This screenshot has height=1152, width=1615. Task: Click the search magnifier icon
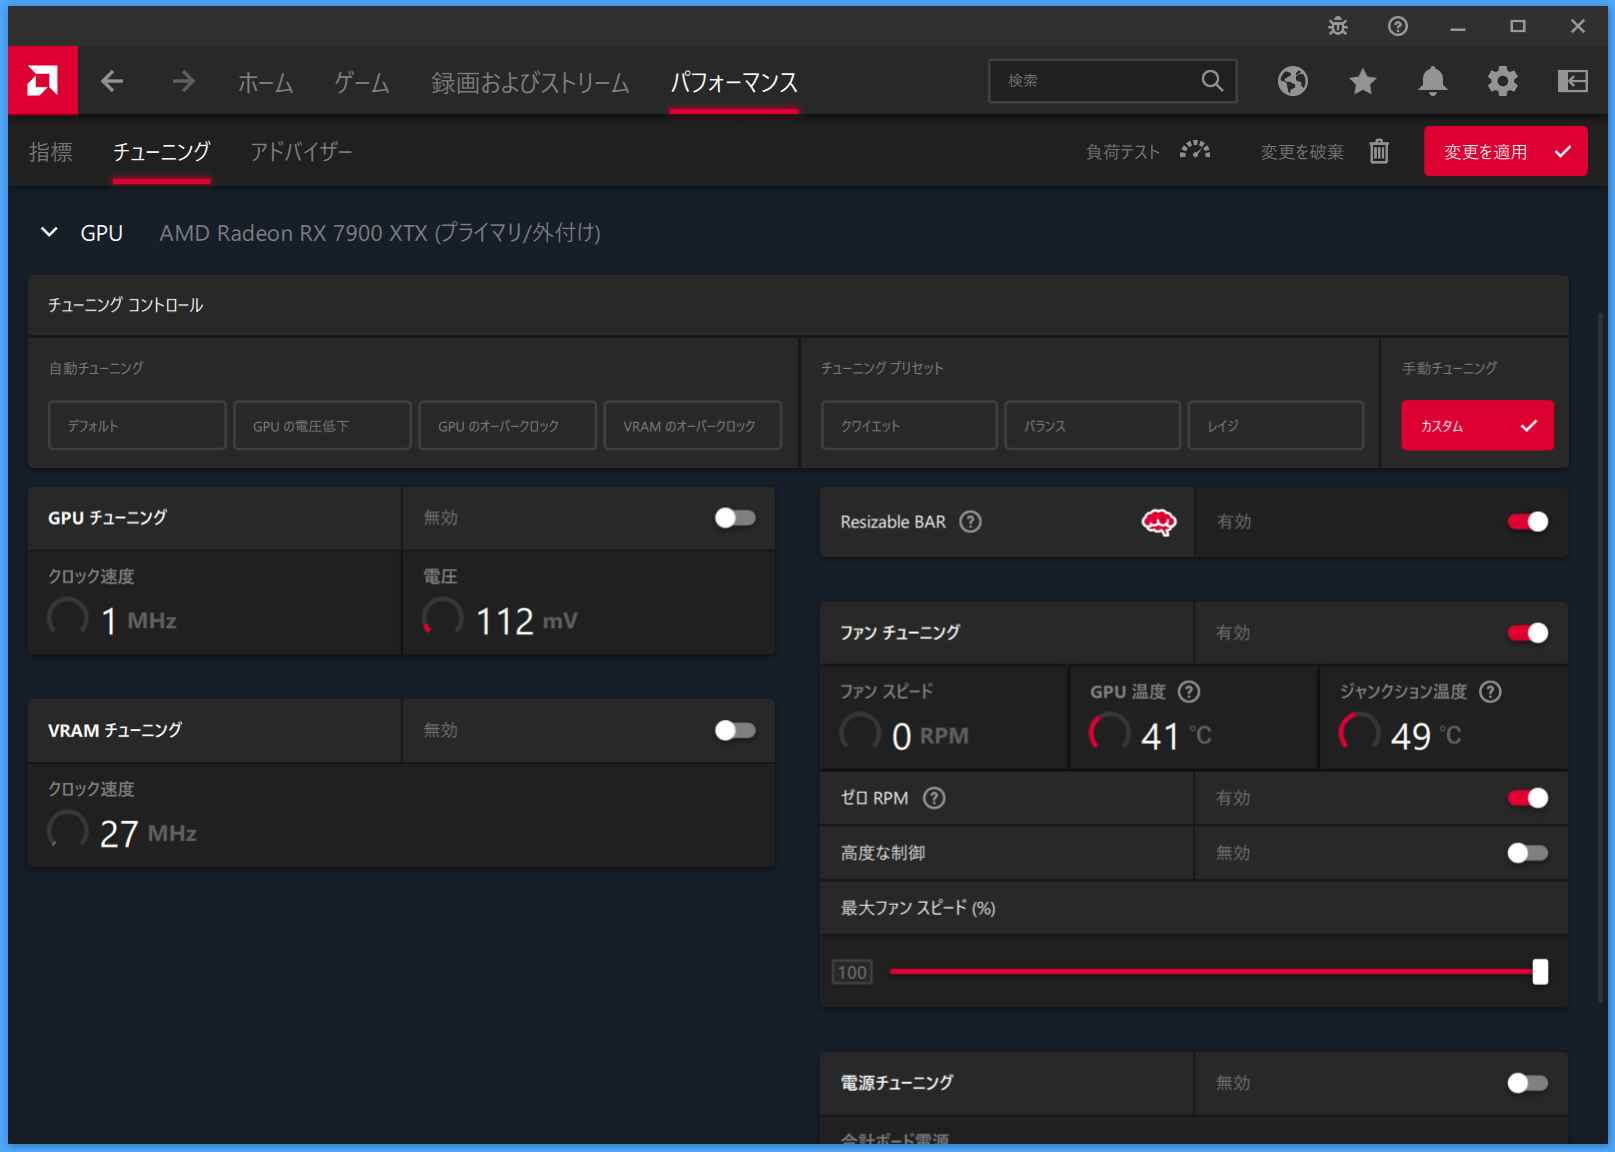pos(1212,81)
